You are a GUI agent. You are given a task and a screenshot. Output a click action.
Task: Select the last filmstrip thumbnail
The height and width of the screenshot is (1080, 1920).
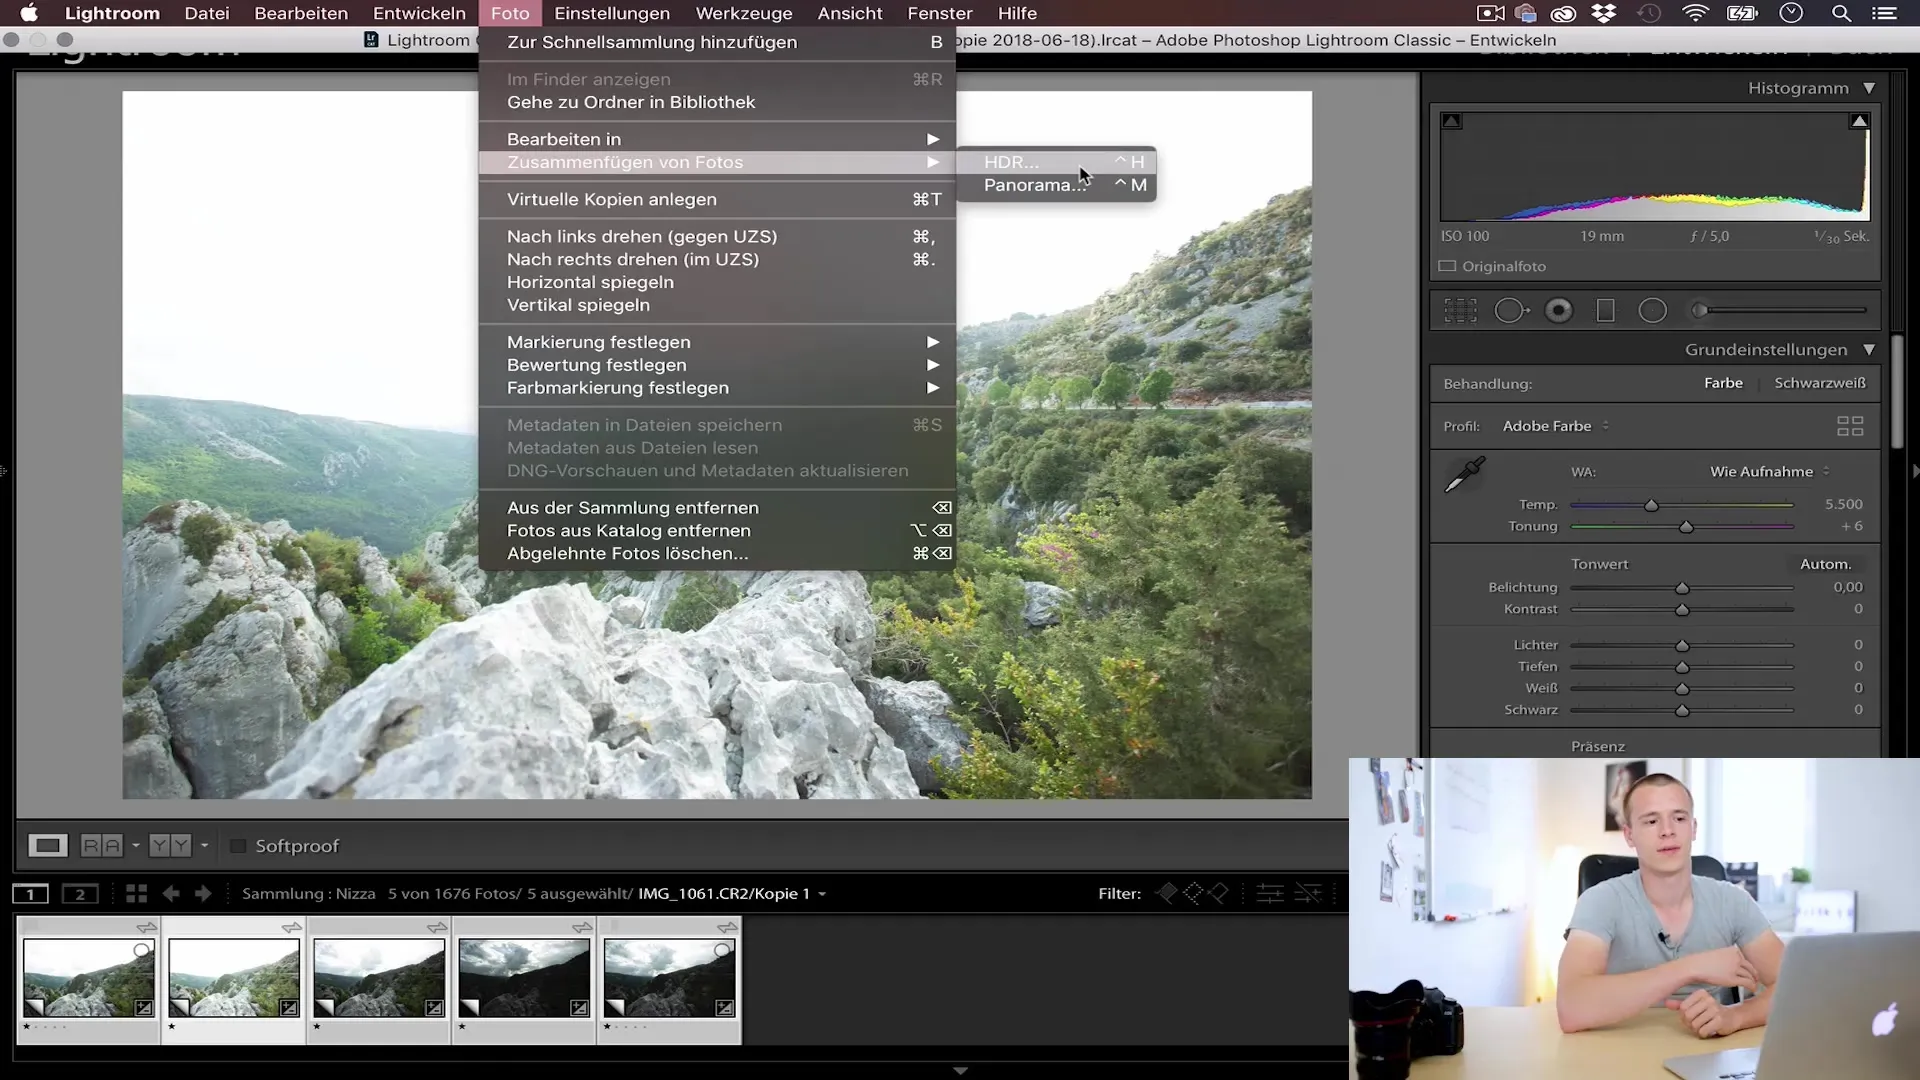[669, 978]
